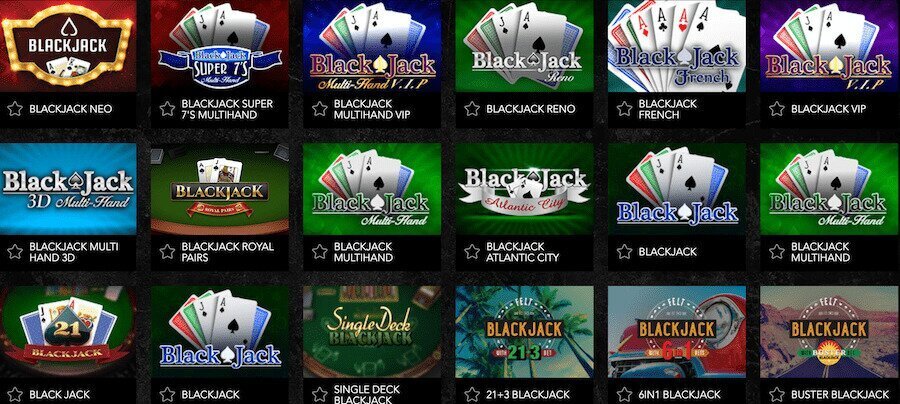Screen dimensions: 900x404
Task: Favorite Blackjack Neo with its star icon
Action: [x=15, y=109]
